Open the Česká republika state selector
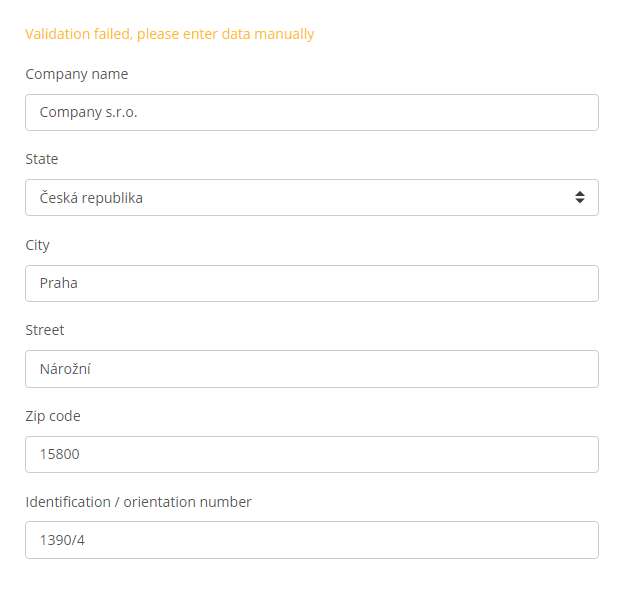Screen dimensions: 626x596 coord(312,198)
